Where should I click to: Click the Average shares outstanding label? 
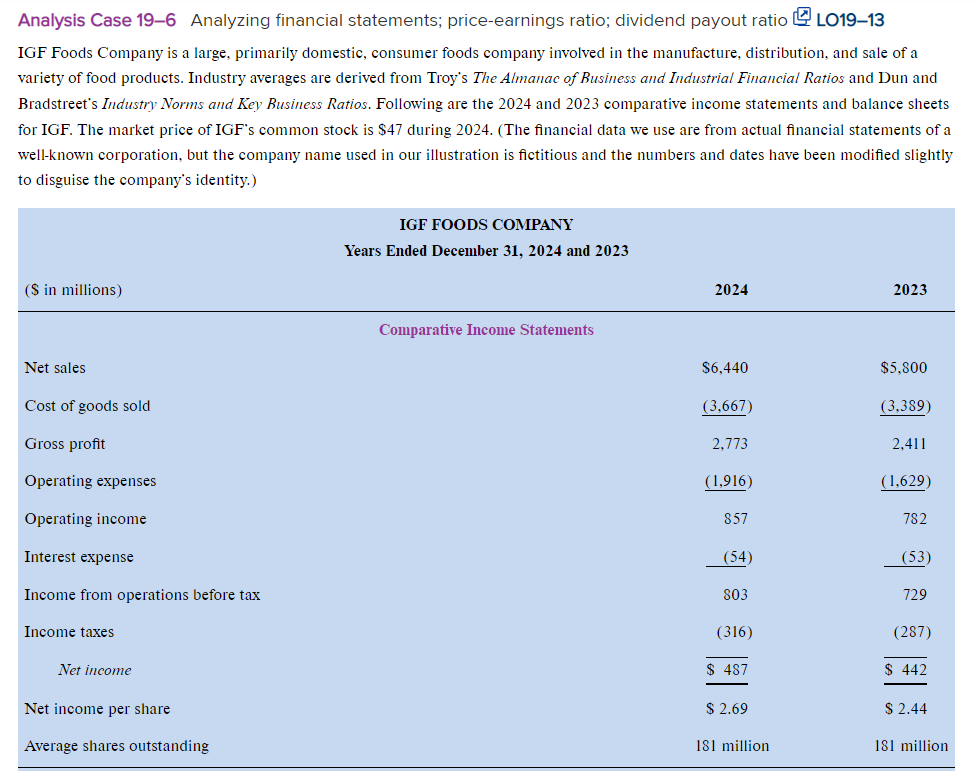pyautogui.click(x=117, y=746)
